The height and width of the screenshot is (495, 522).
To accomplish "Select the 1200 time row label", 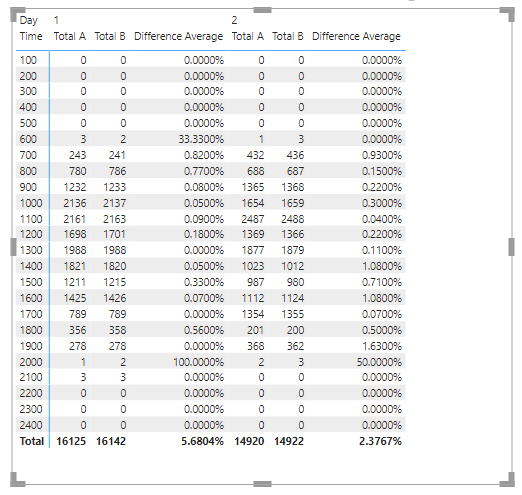I will 31,234.
